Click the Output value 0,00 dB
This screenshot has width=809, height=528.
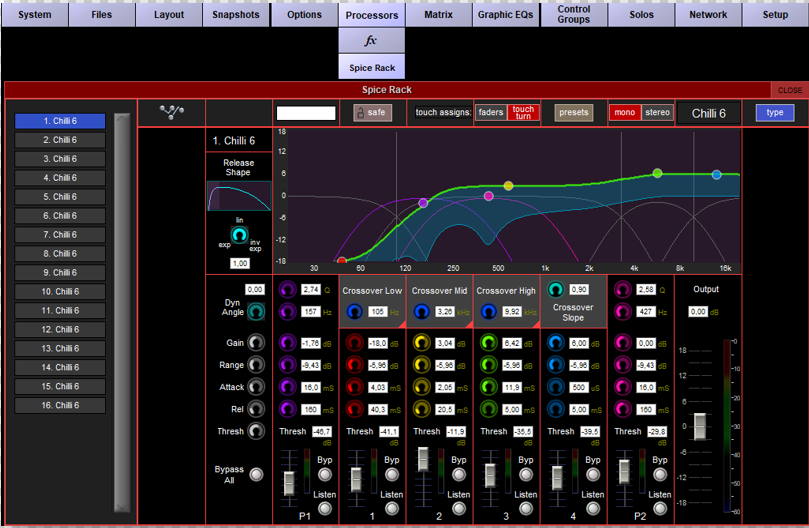pos(698,312)
